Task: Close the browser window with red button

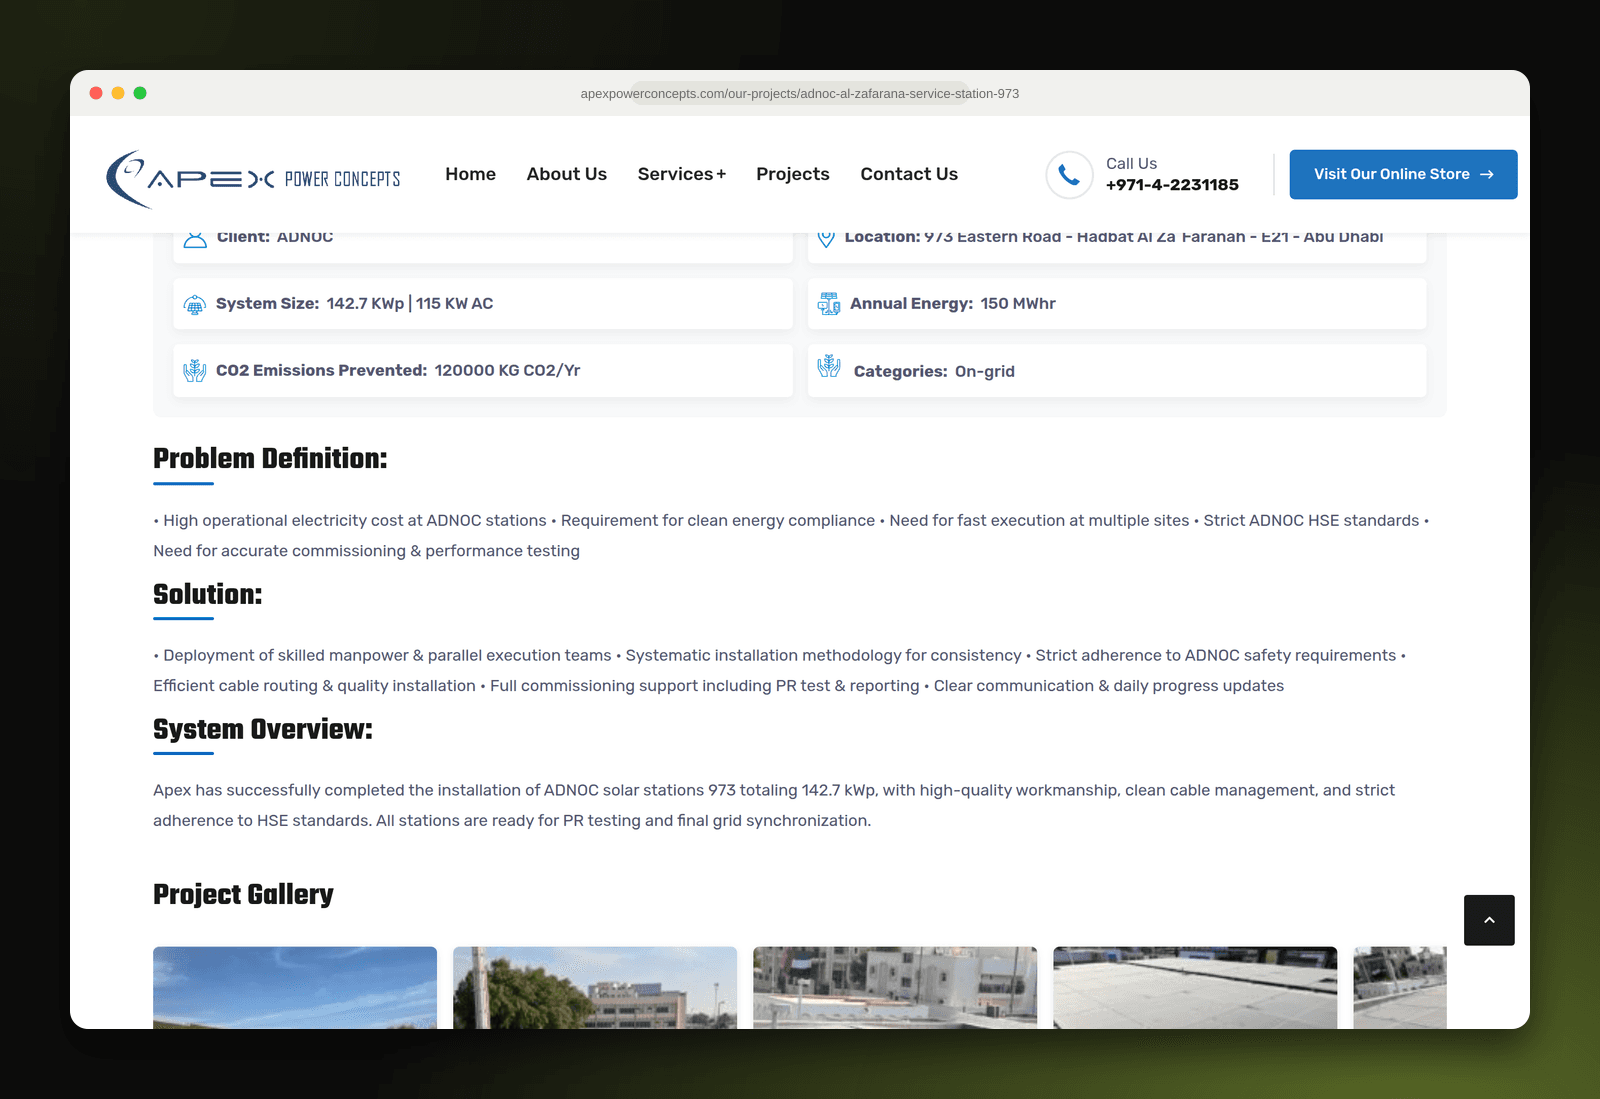Action: coord(96,93)
